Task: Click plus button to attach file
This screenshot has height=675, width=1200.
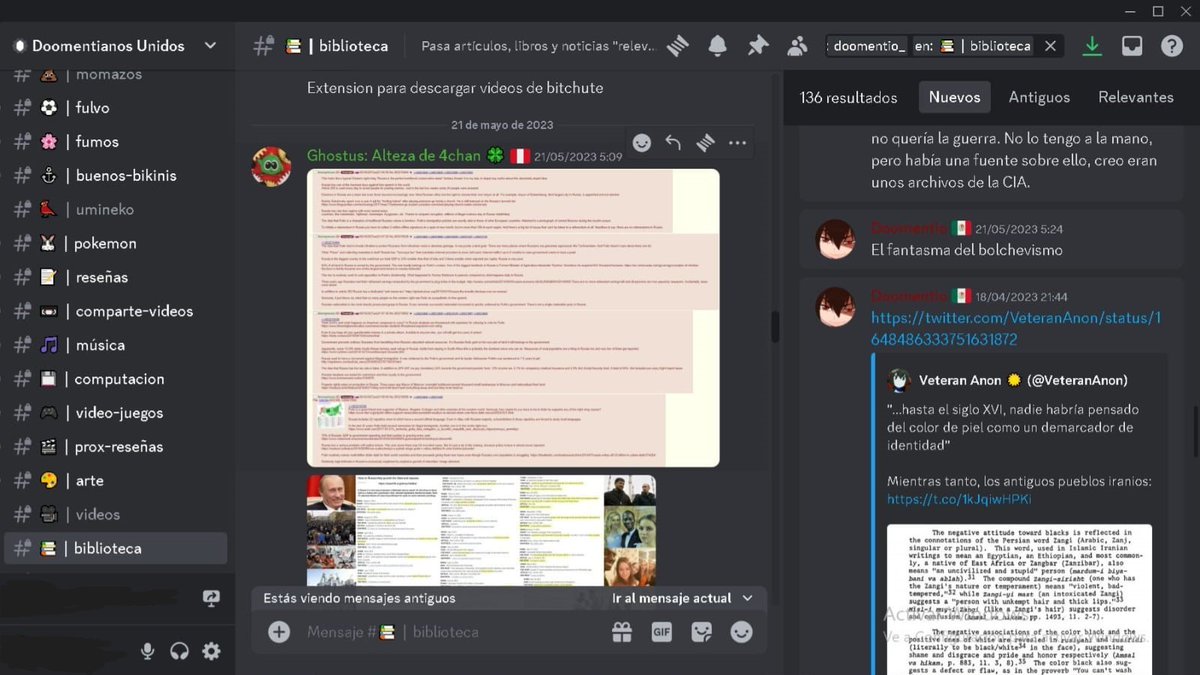Action: (279, 632)
